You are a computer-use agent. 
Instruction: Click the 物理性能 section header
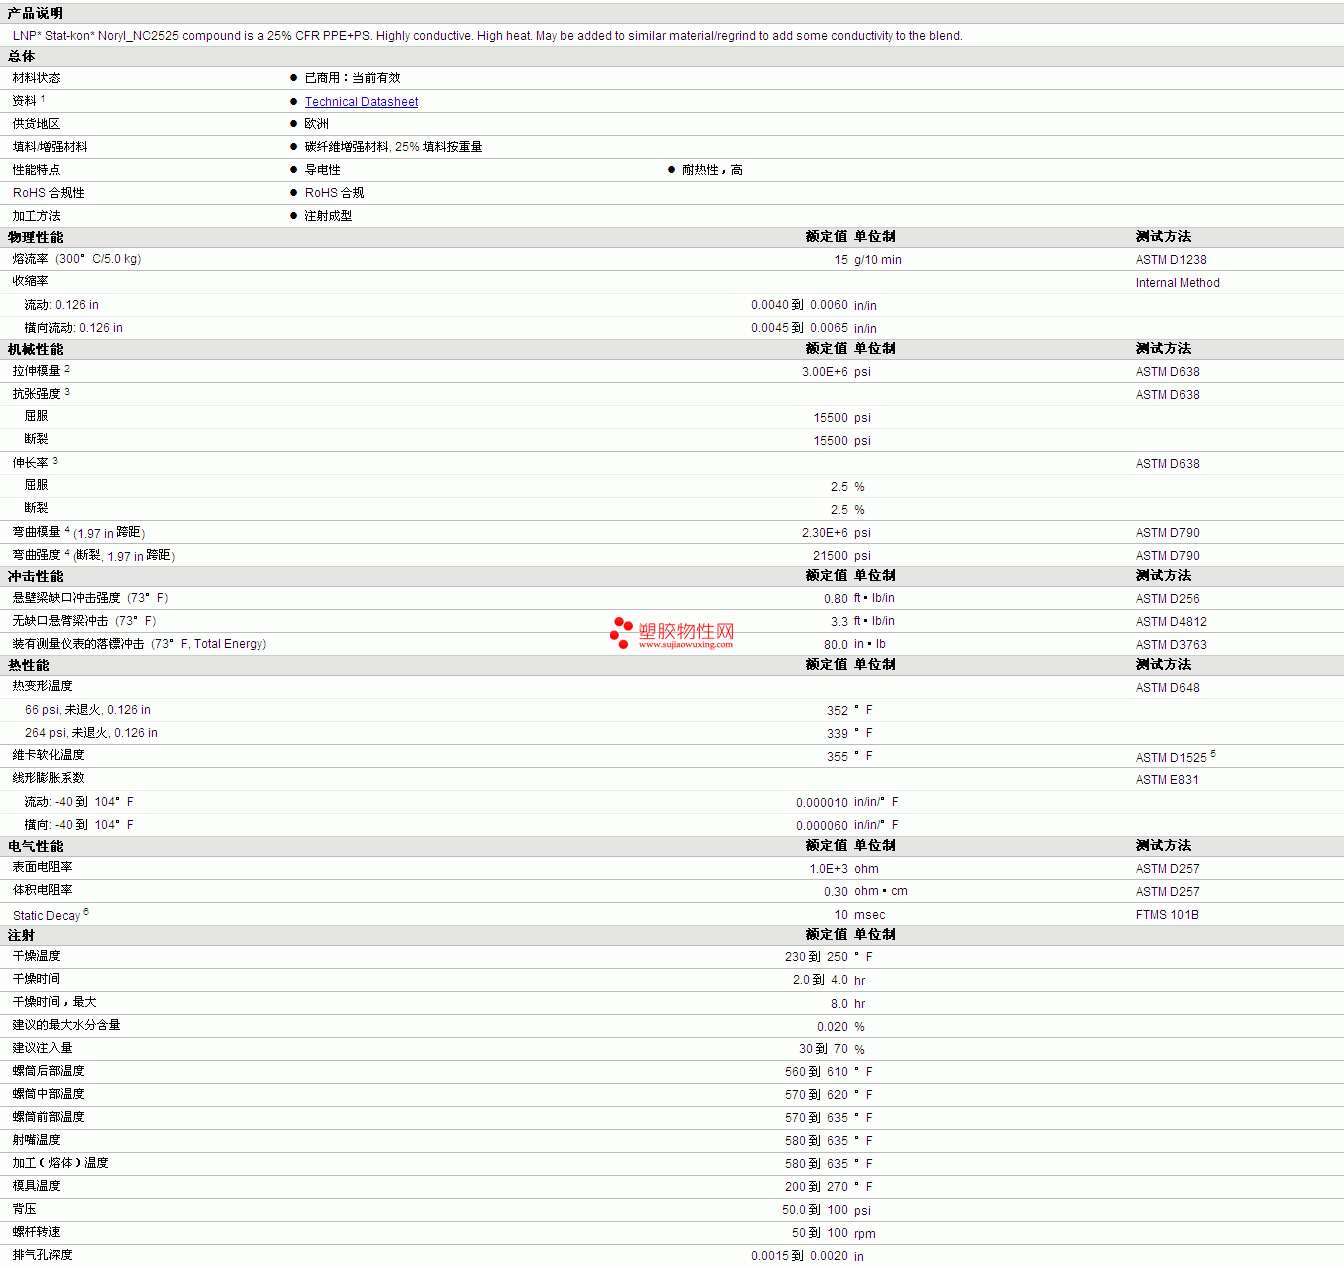click(35, 237)
